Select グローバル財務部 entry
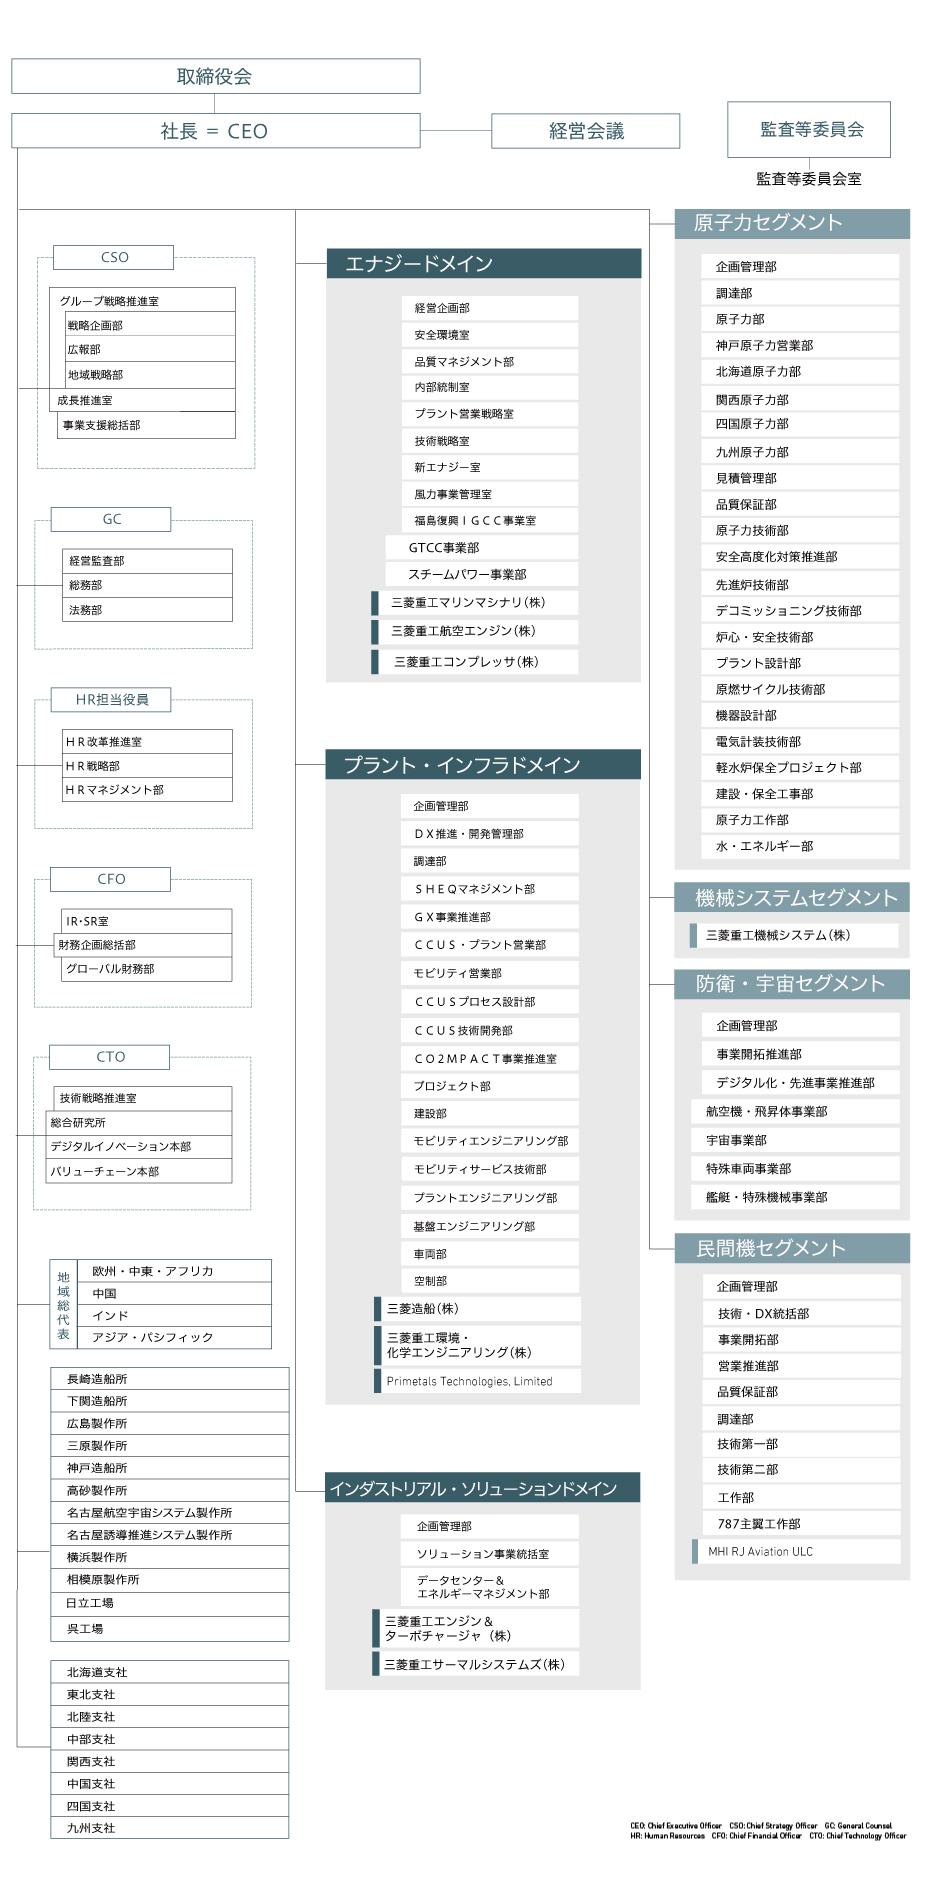 (x=147, y=969)
